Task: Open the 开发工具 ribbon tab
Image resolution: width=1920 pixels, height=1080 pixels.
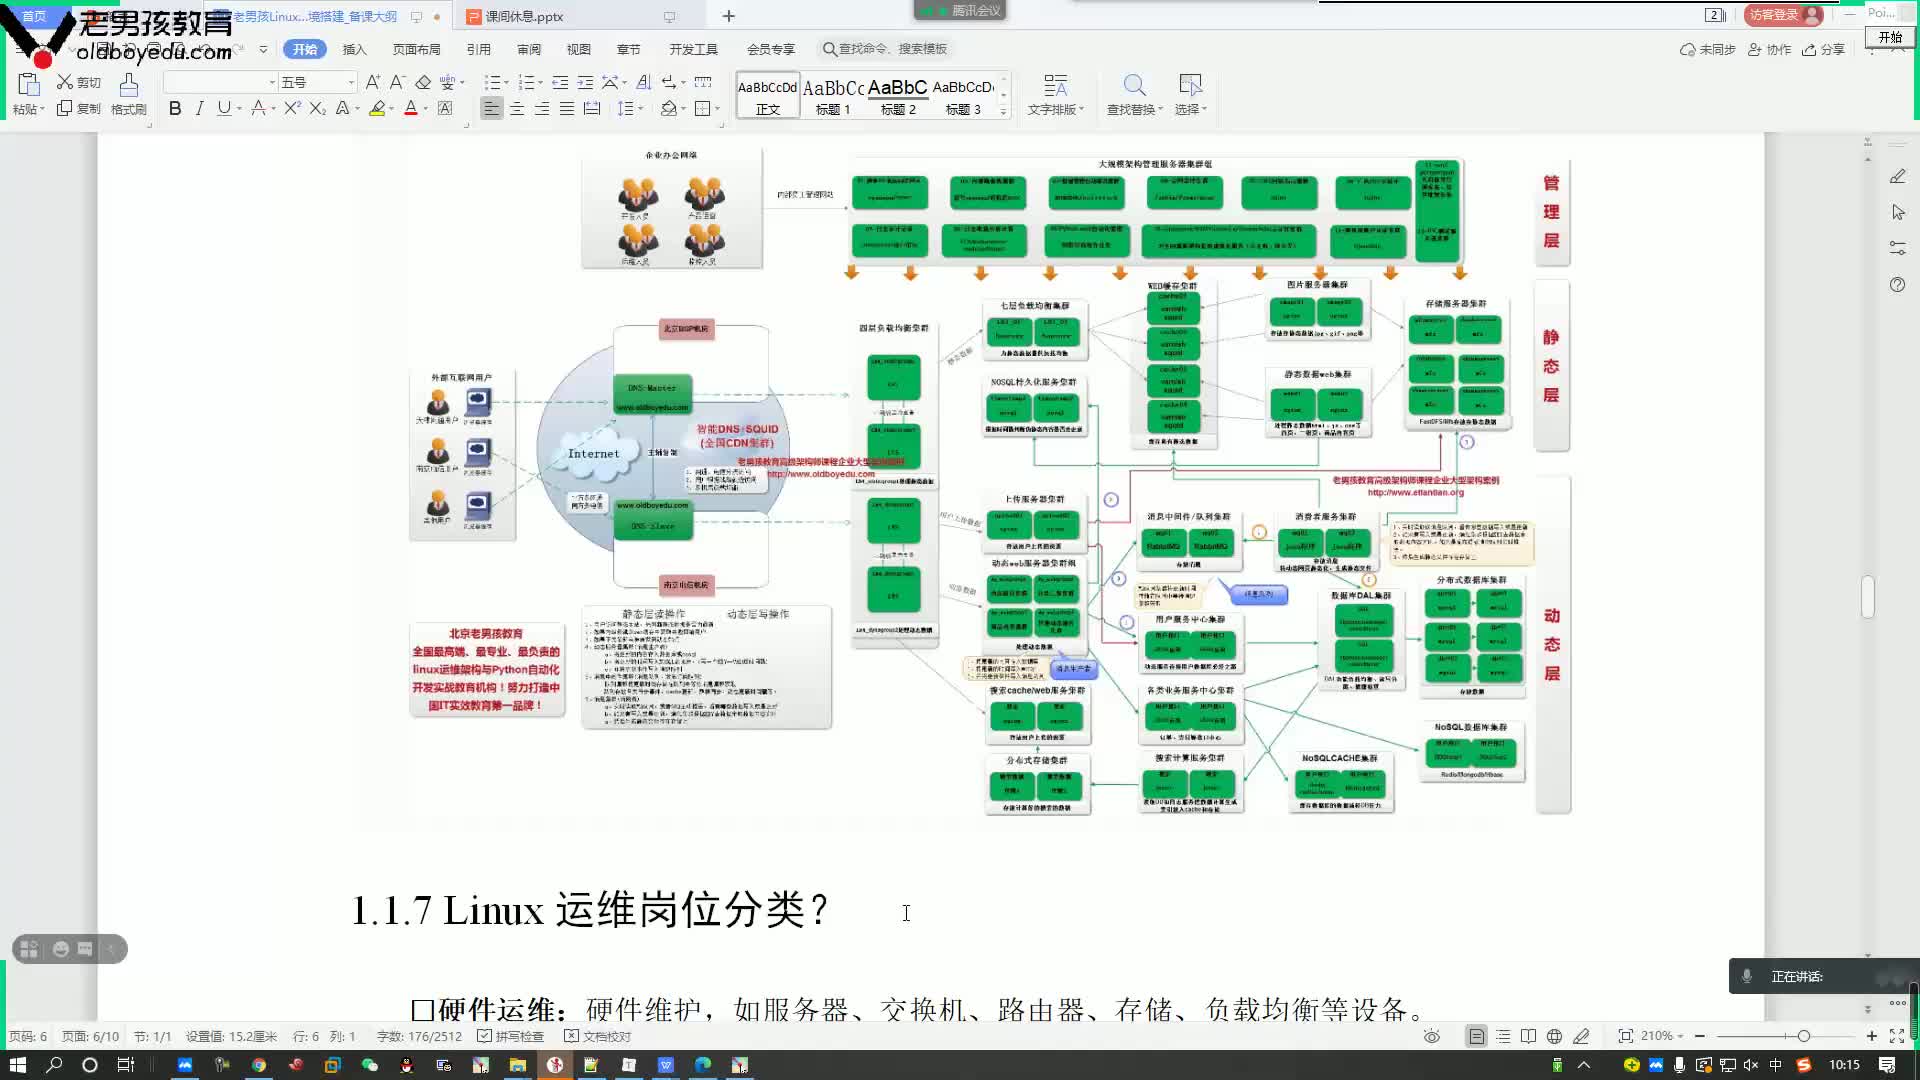Action: [693, 49]
